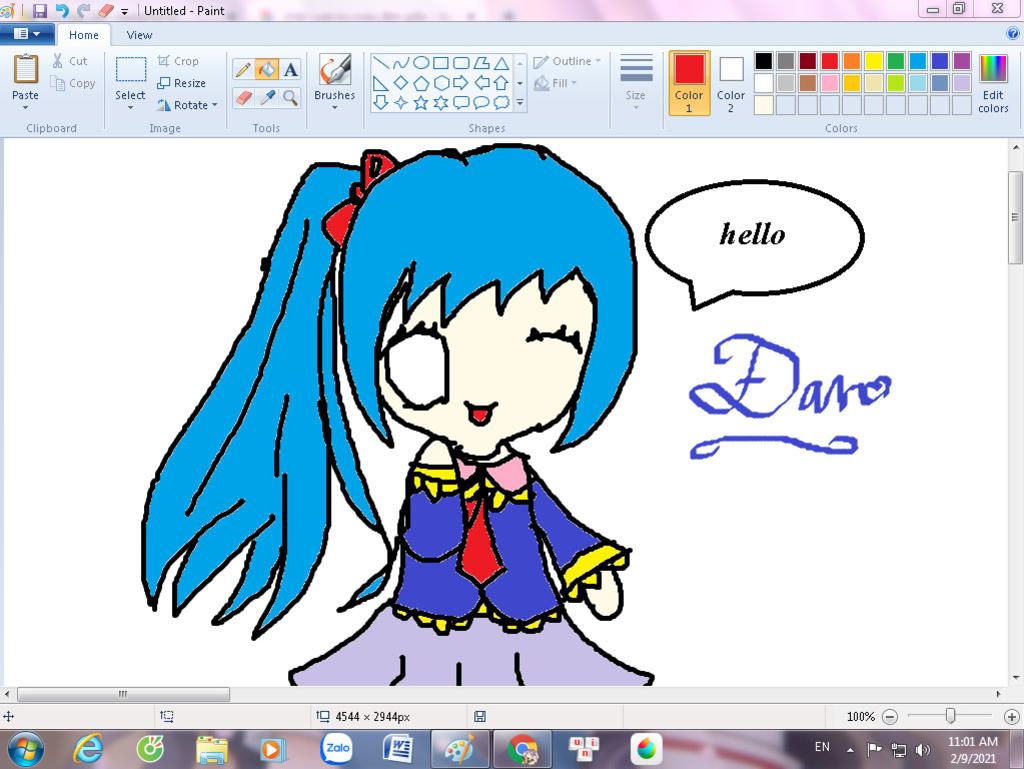The image size is (1024, 769).
Task: Choose the Oval shape
Action: pos(421,63)
